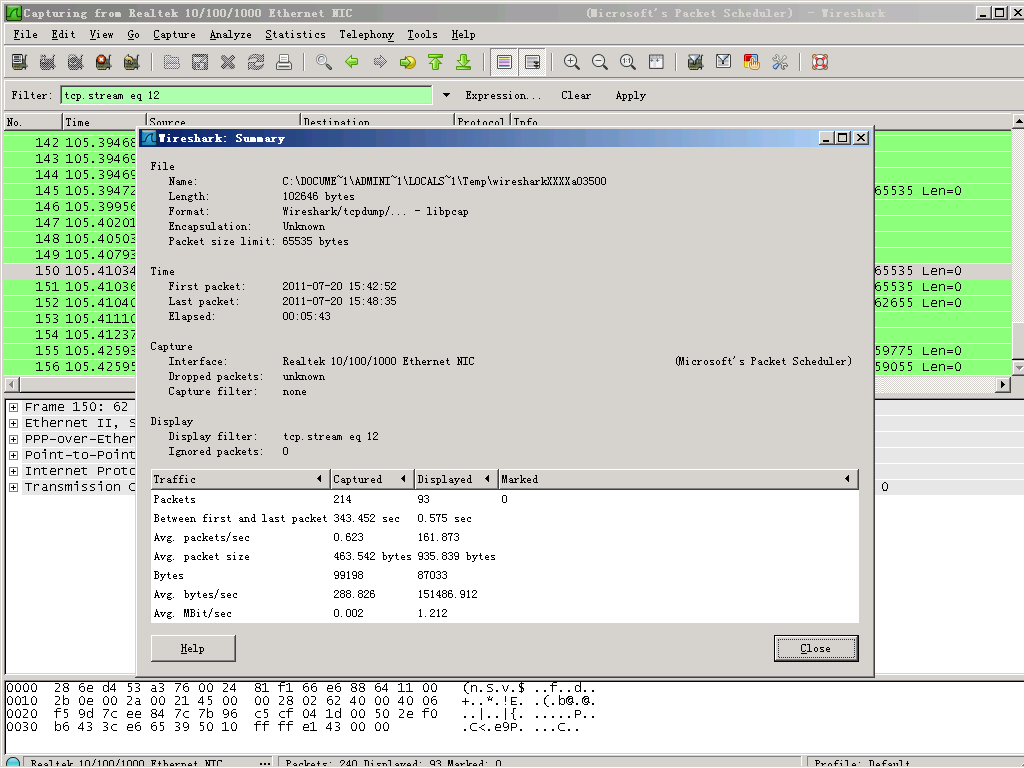The height and width of the screenshot is (768, 1024).
Task: Select packet number 156 in the list
Action: (70, 366)
